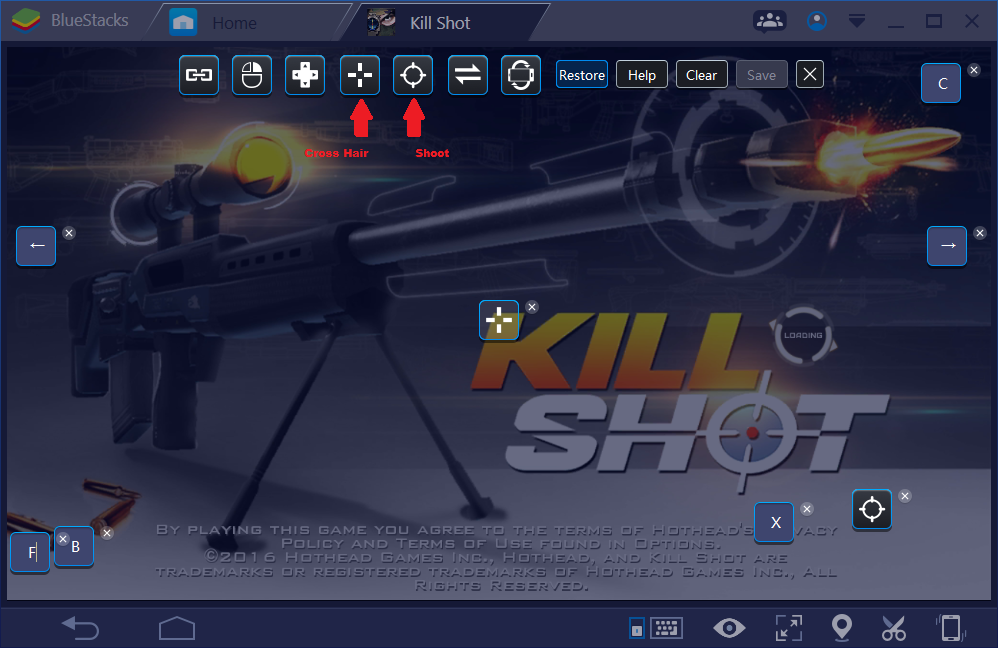
Task: Toggle the eye overlay visibility icon
Action: tap(729, 628)
